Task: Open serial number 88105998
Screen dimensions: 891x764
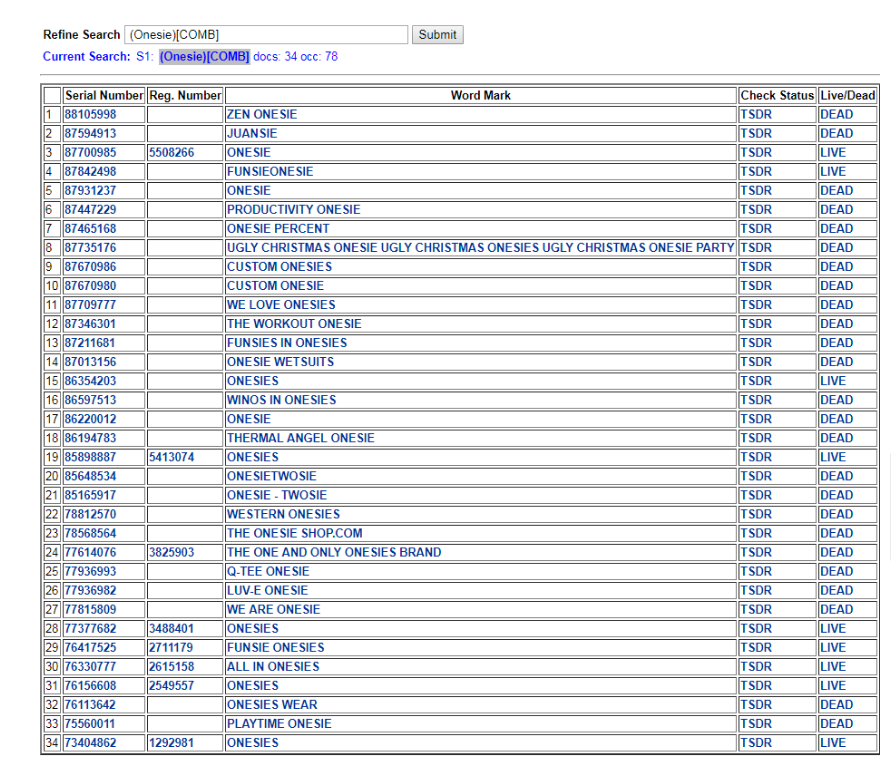Action: (90, 115)
